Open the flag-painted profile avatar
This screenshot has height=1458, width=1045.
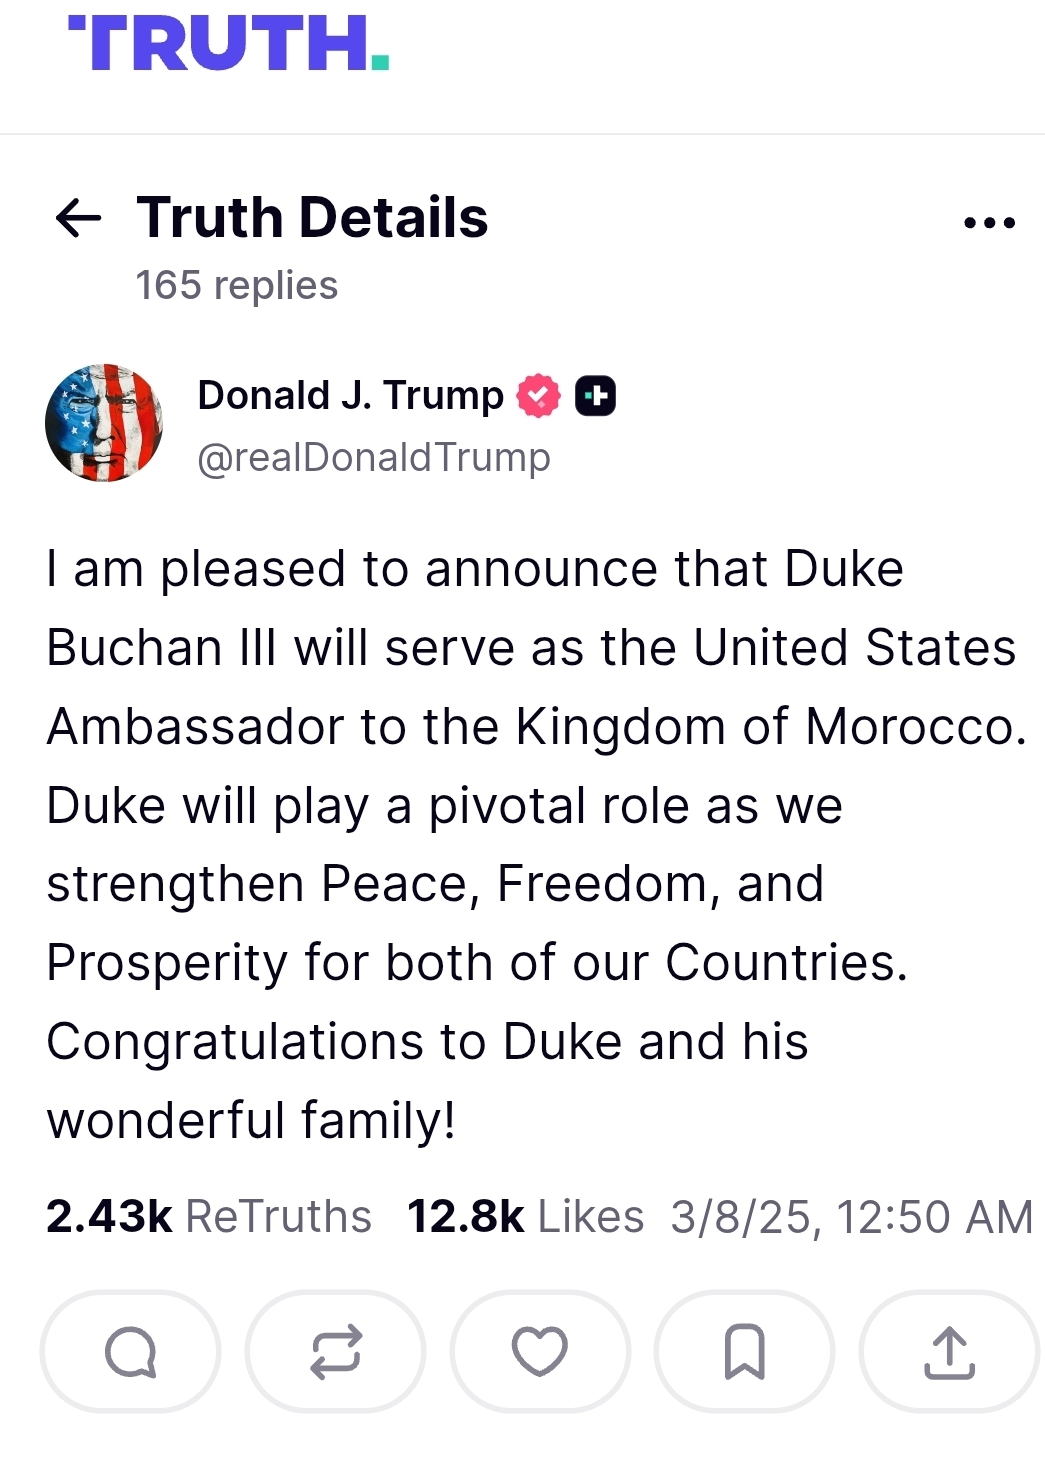(x=104, y=423)
